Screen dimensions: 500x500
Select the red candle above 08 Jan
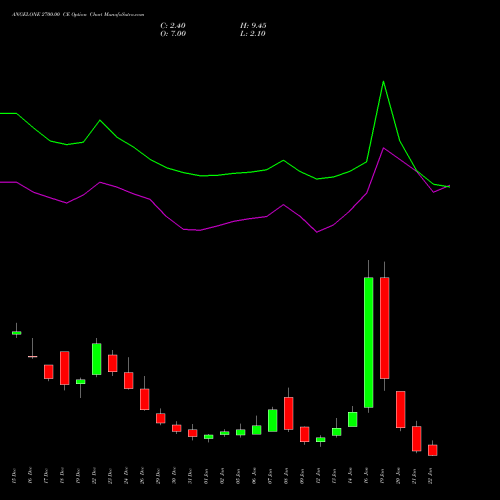[288, 413]
